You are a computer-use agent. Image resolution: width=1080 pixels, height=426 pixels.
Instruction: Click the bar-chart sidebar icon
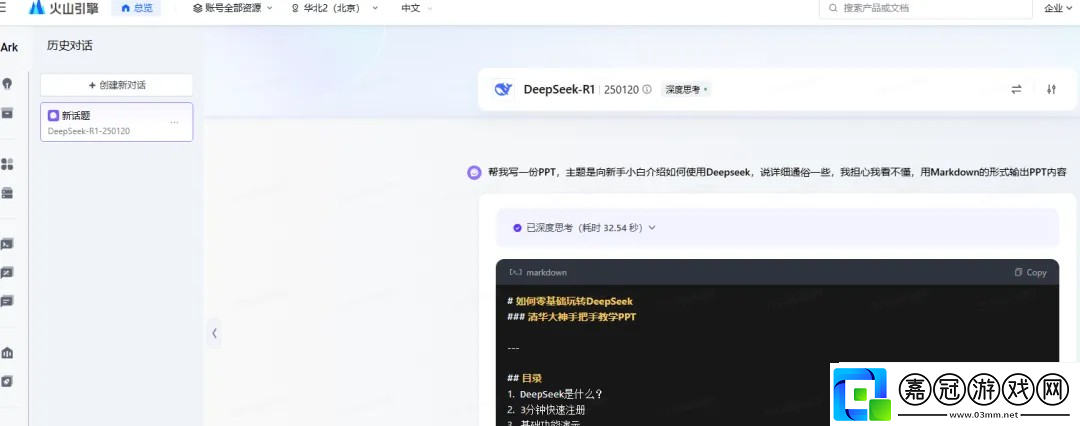(x=8, y=353)
